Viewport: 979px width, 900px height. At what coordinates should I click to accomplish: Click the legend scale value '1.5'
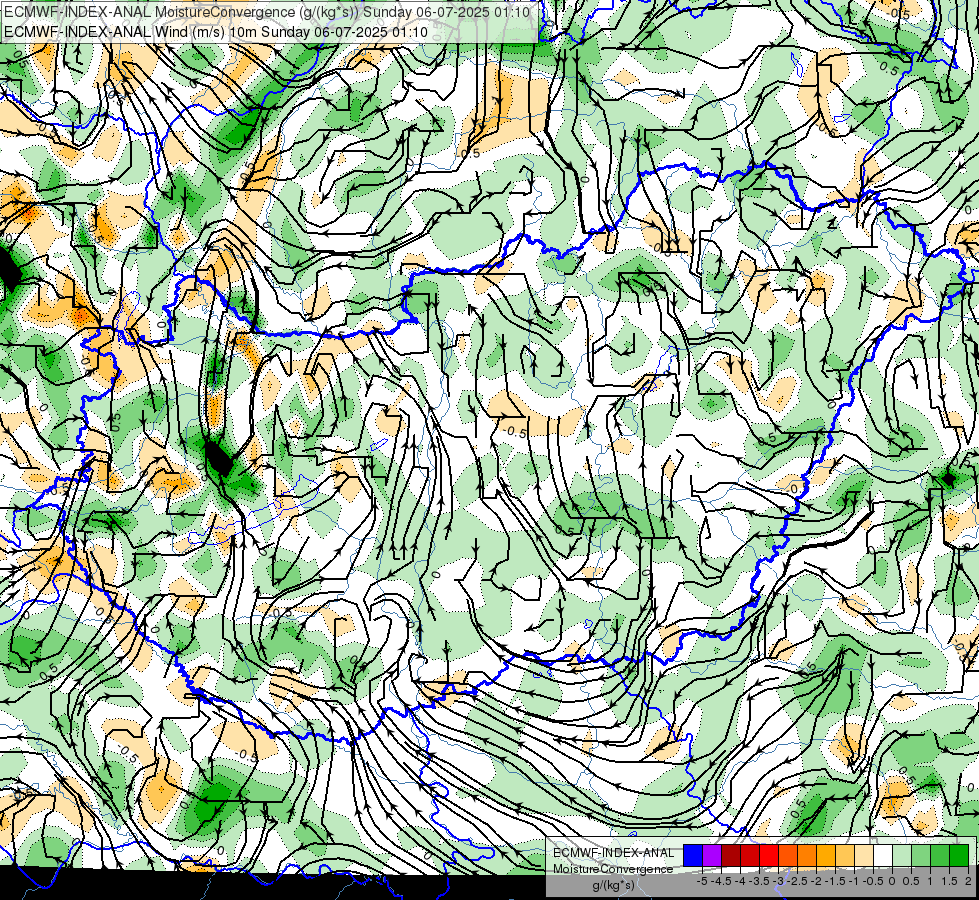(949, 881)
